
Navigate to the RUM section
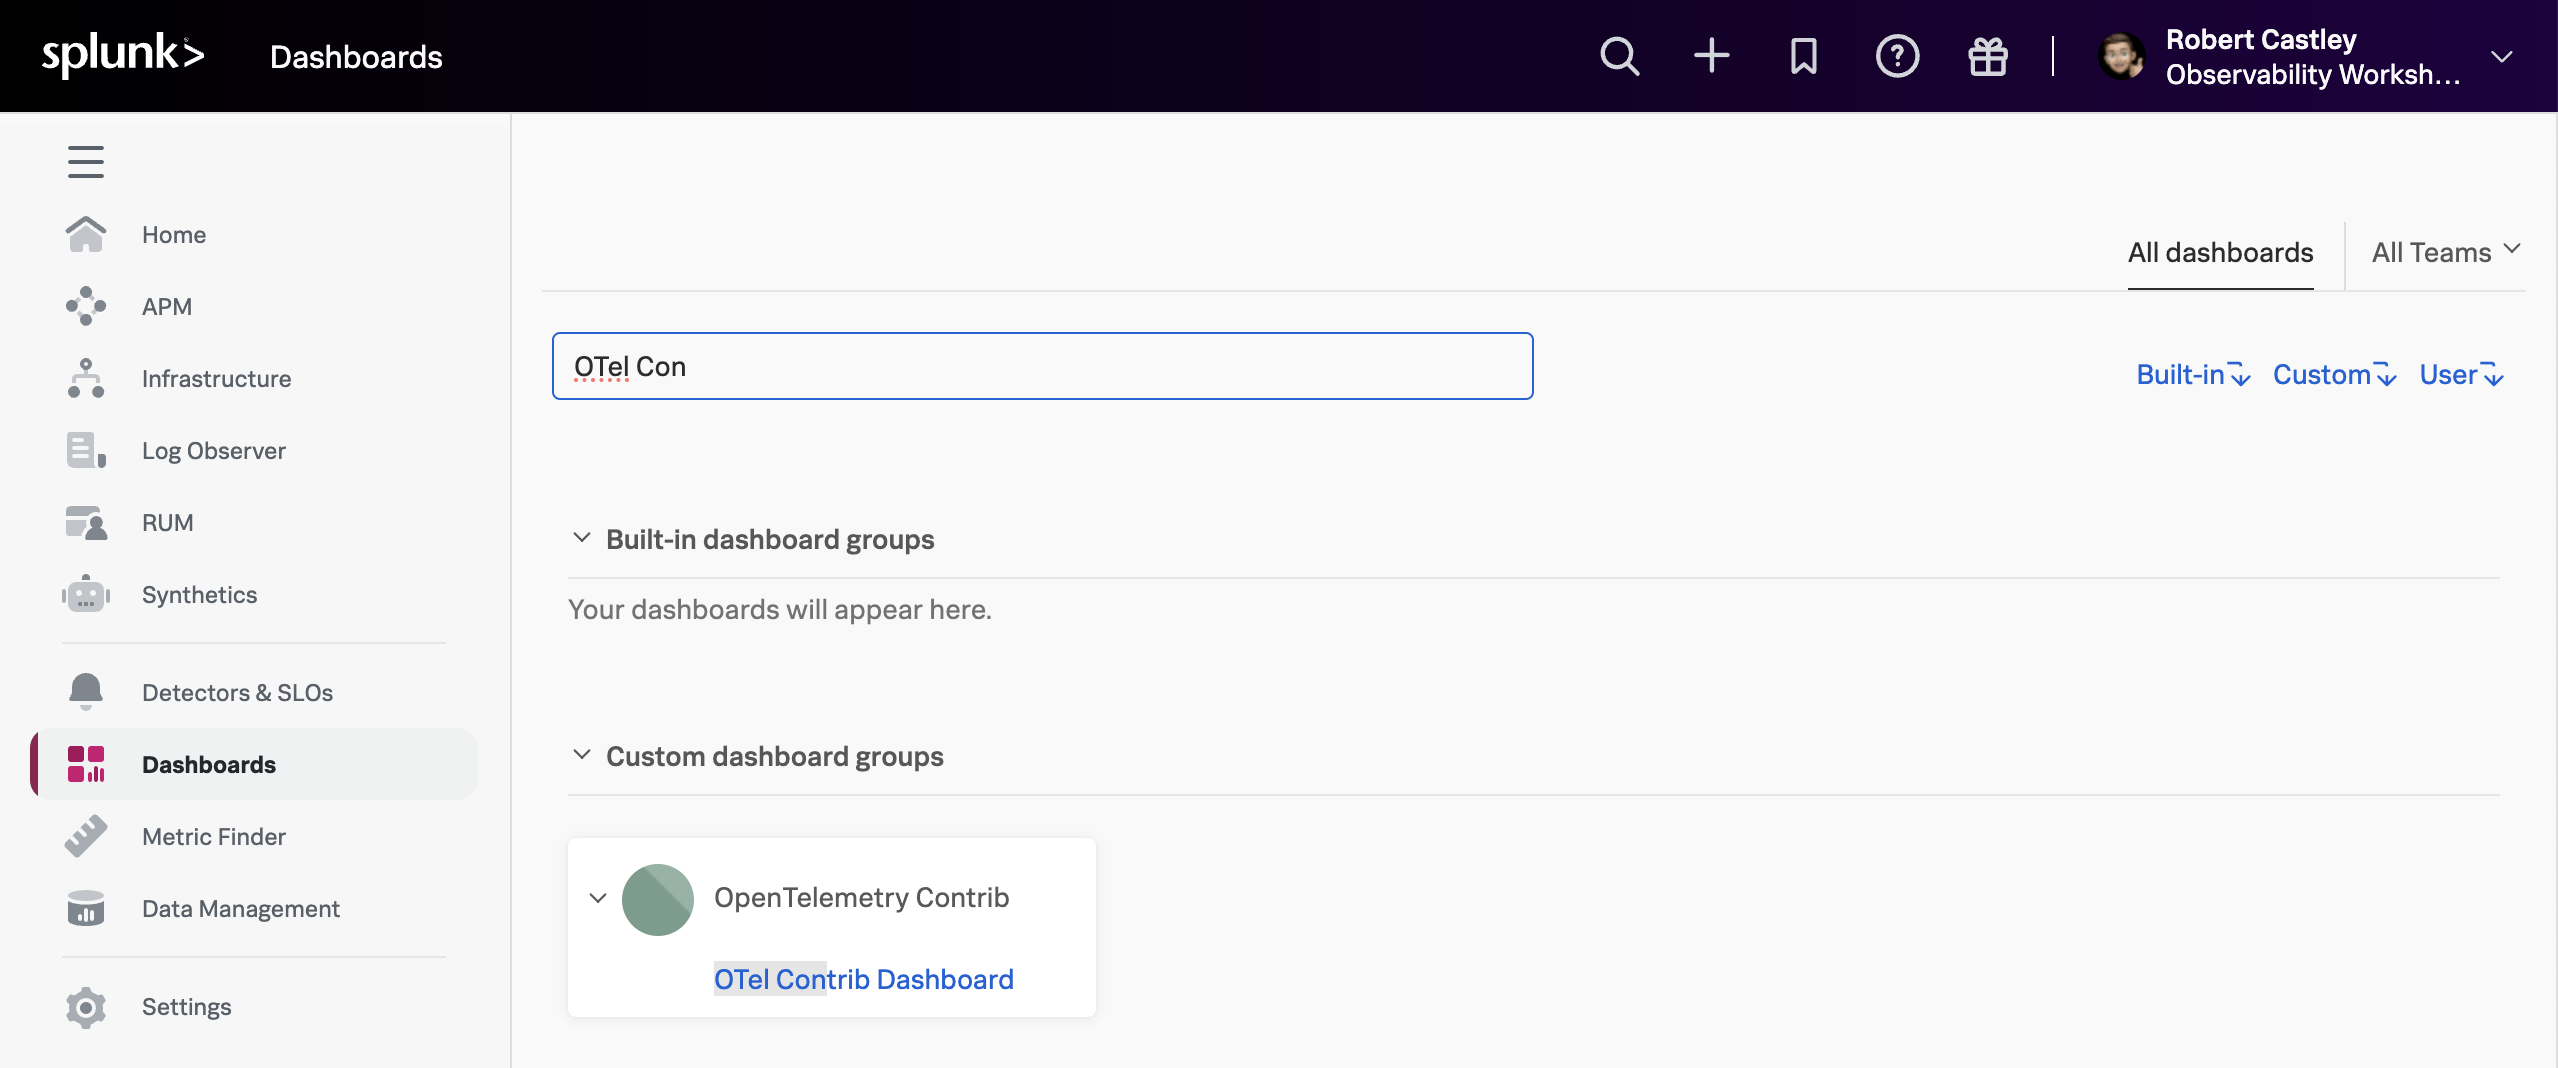[167, 522]
